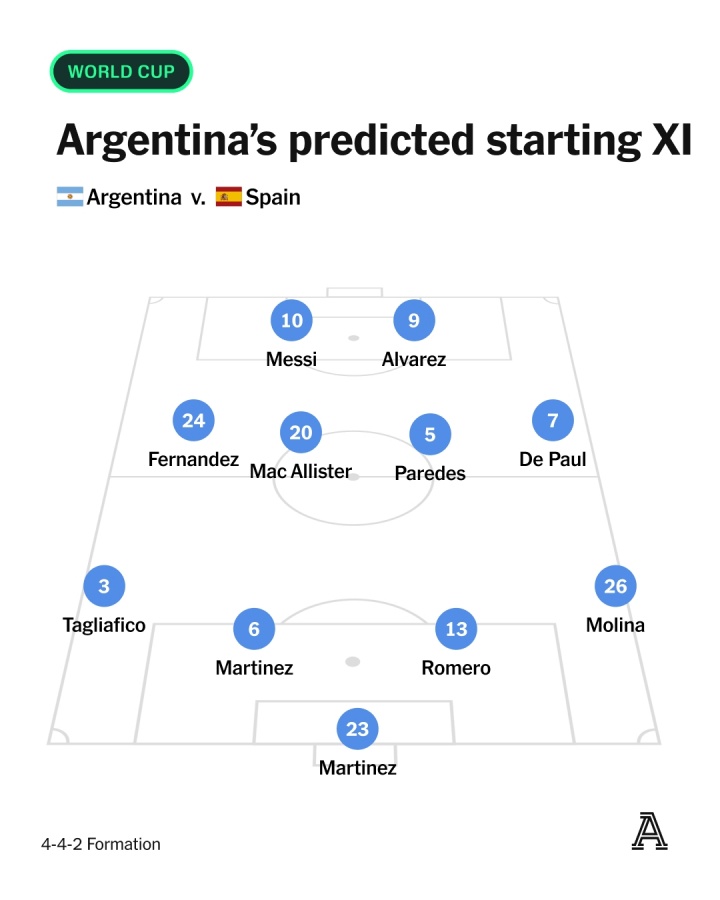
Task: Click the WORLD CUP badge
Action: (x=121, y=71)
